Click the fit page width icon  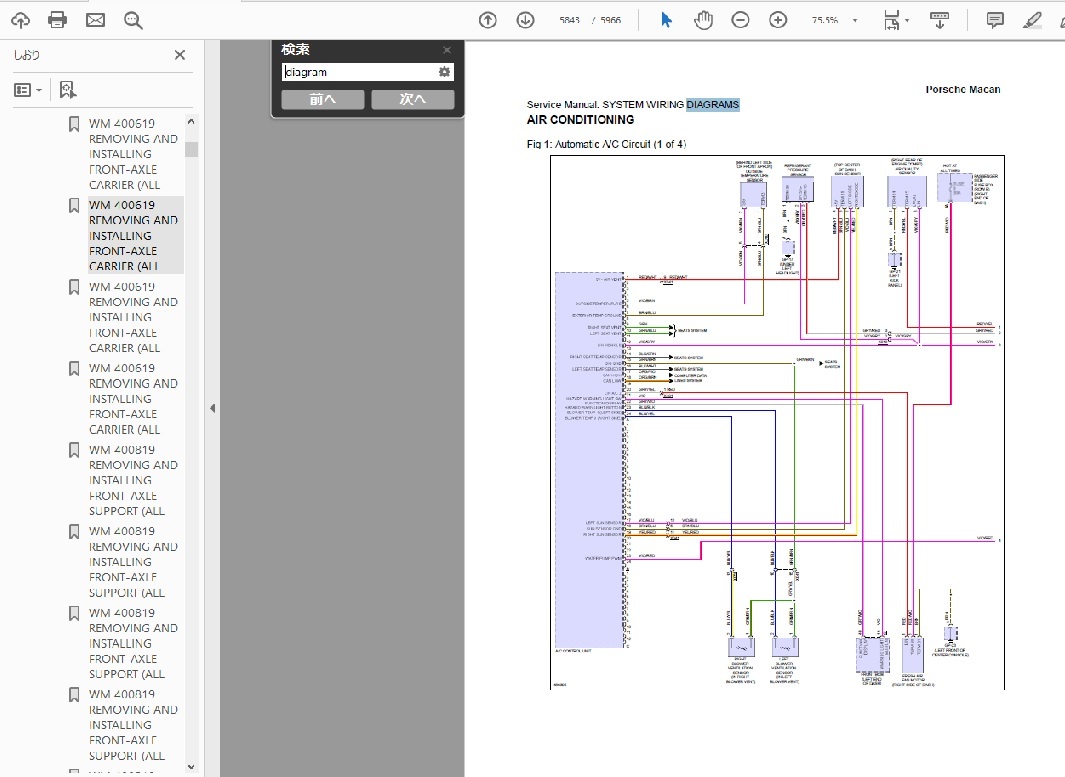892,20
